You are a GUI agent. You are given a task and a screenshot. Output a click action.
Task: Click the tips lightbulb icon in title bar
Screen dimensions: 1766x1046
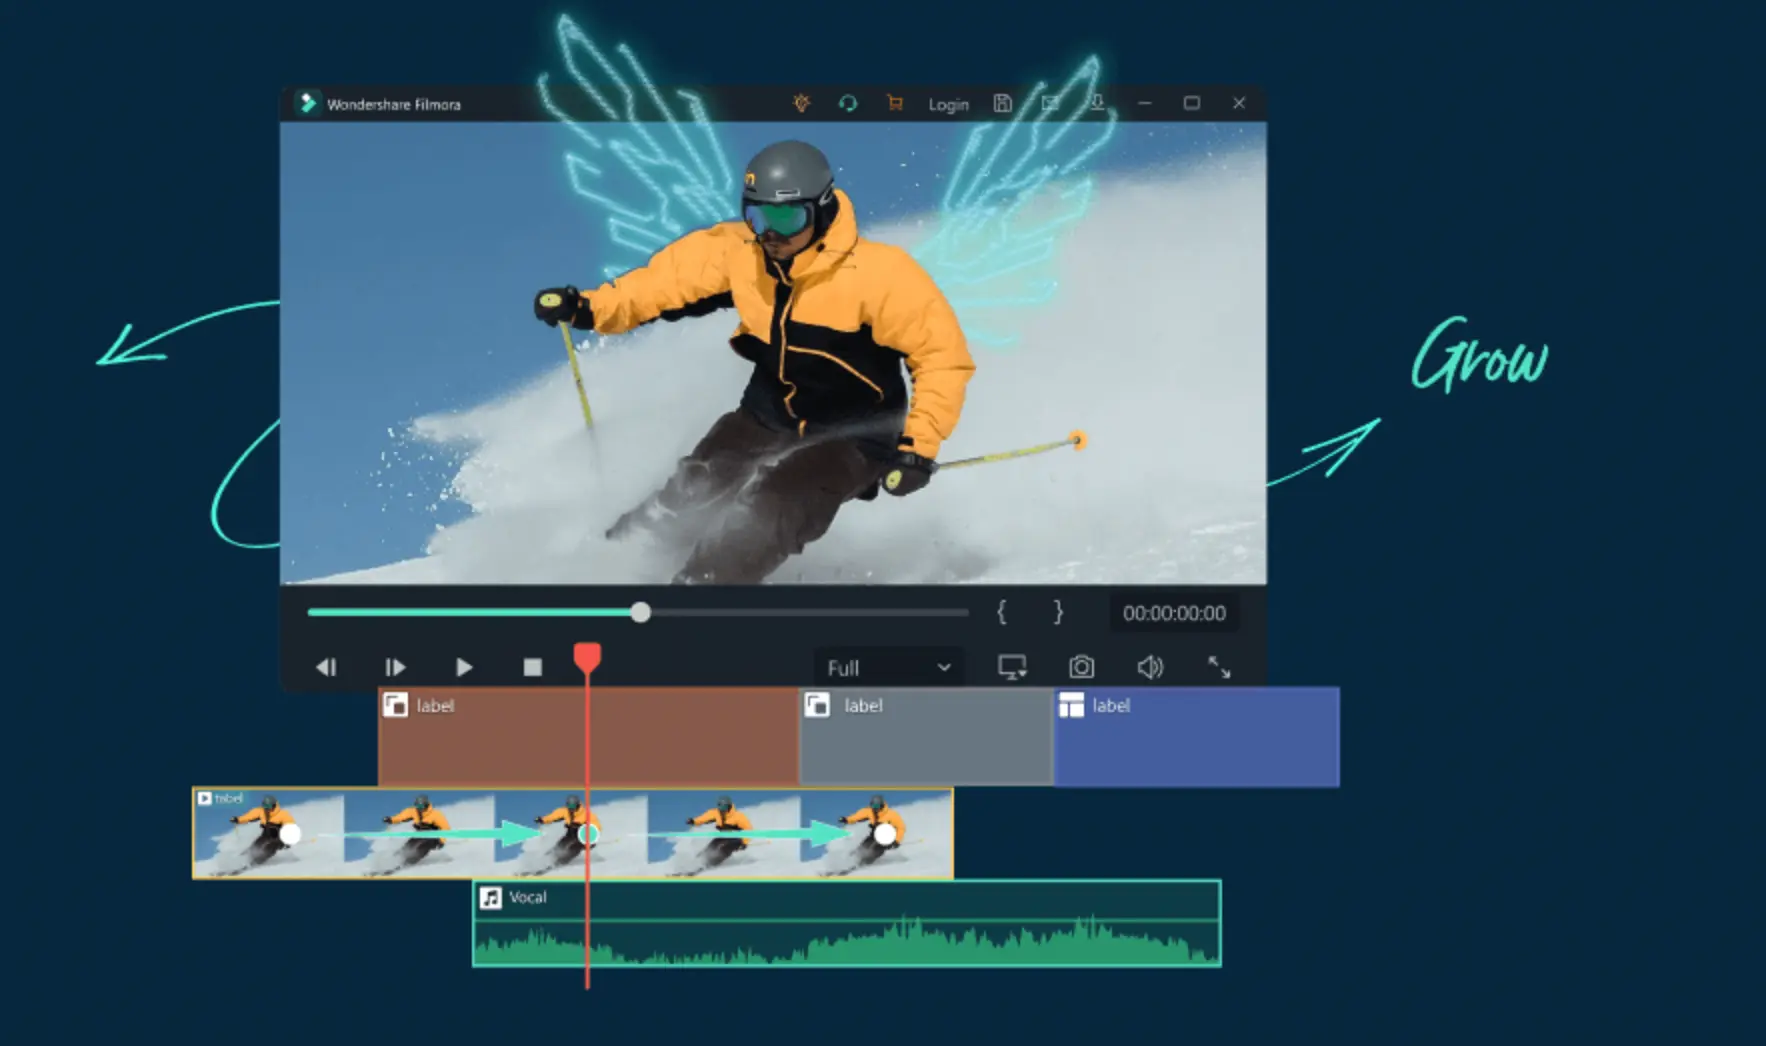pos(803,103)
